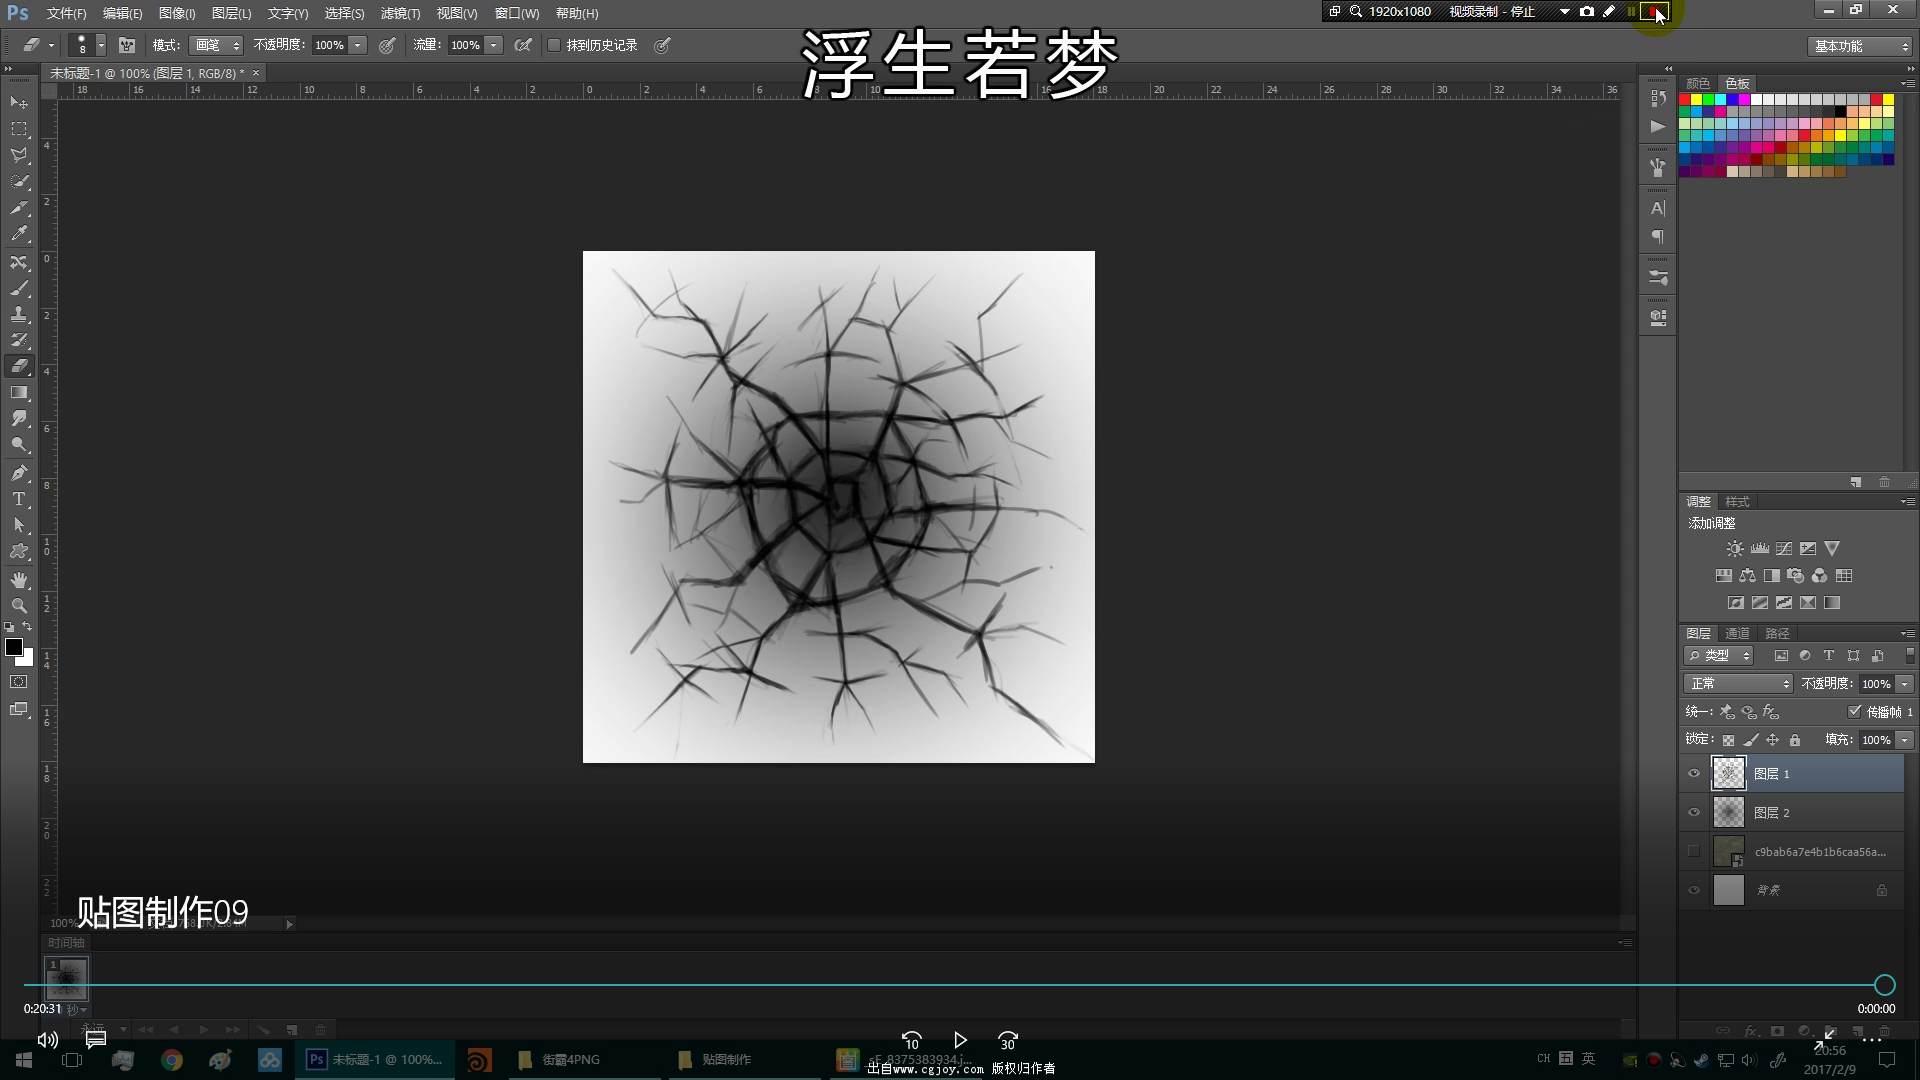Screen dimensions: 1920x1080
Task: Click the Curves adjustment icon
Action: [1784, 549]
